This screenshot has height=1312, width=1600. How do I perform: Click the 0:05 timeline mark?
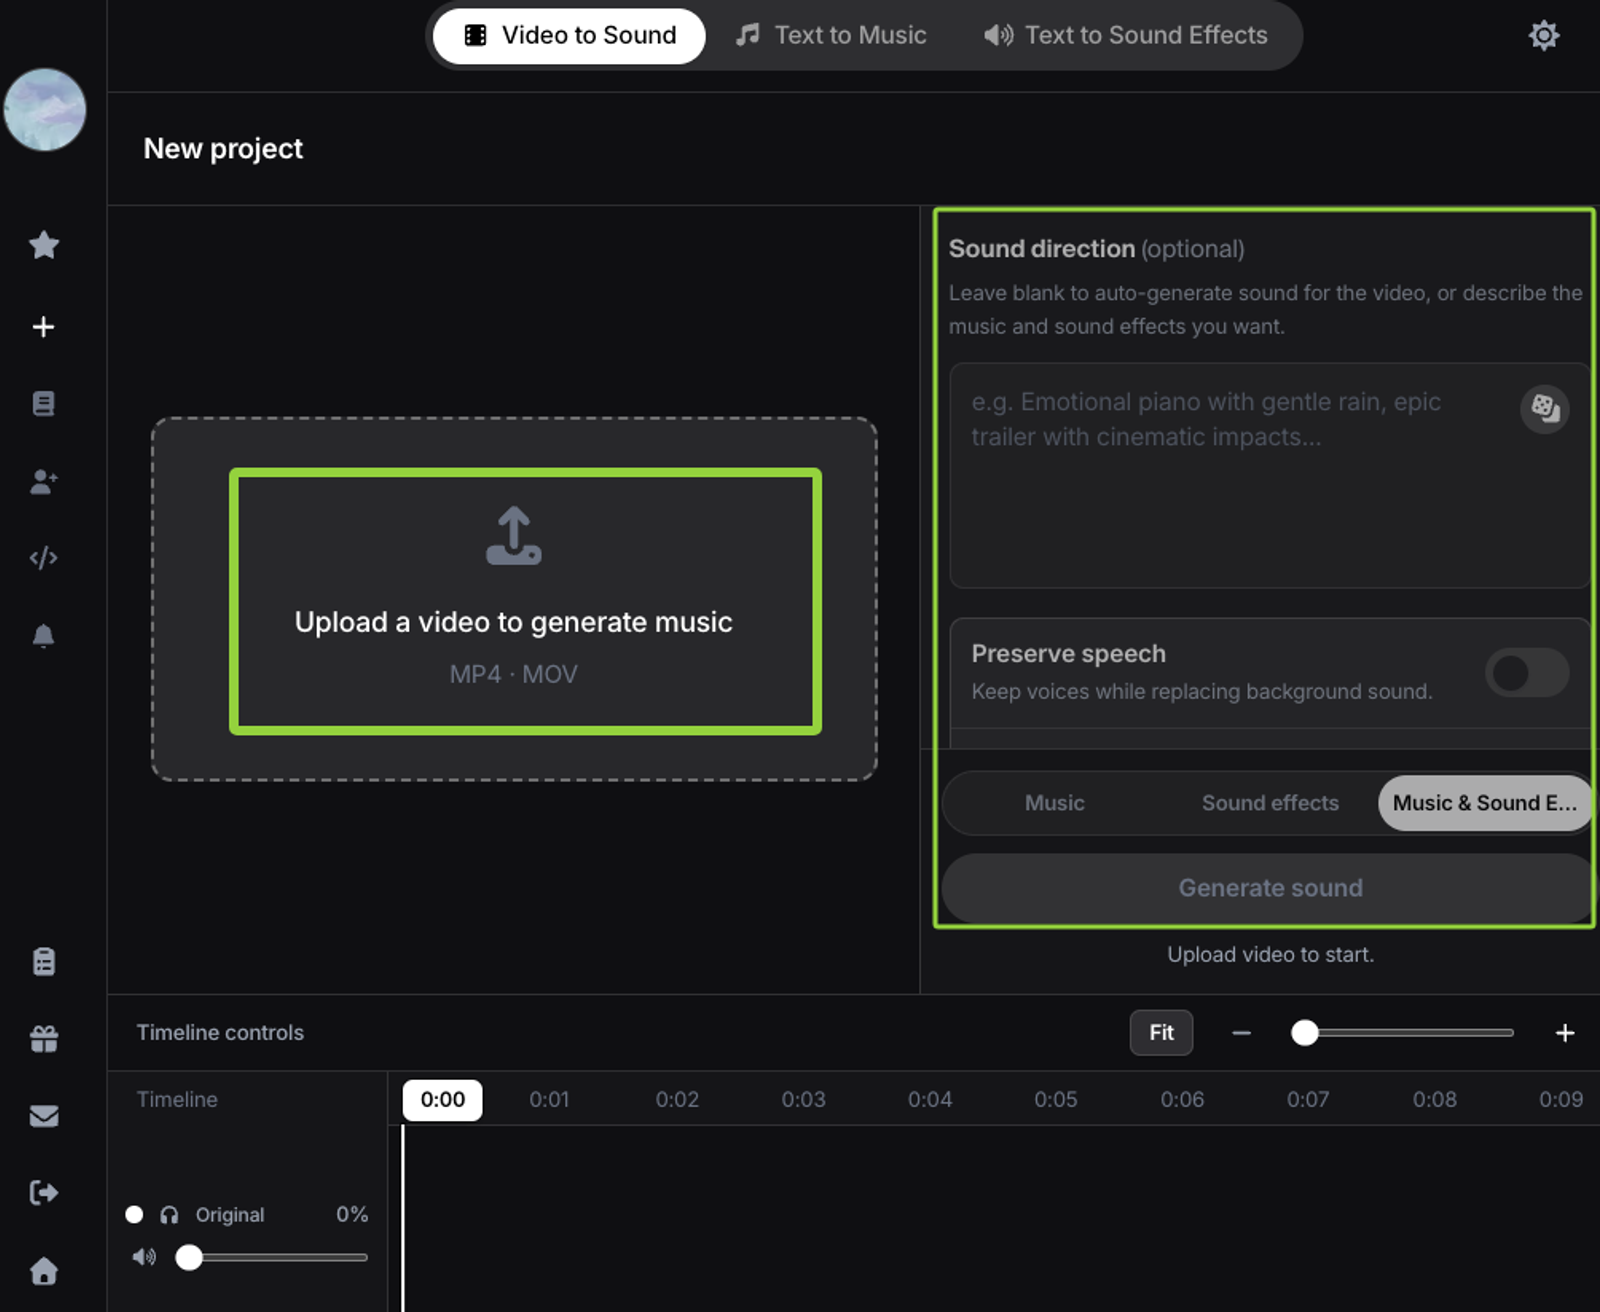(1056, 1100)
